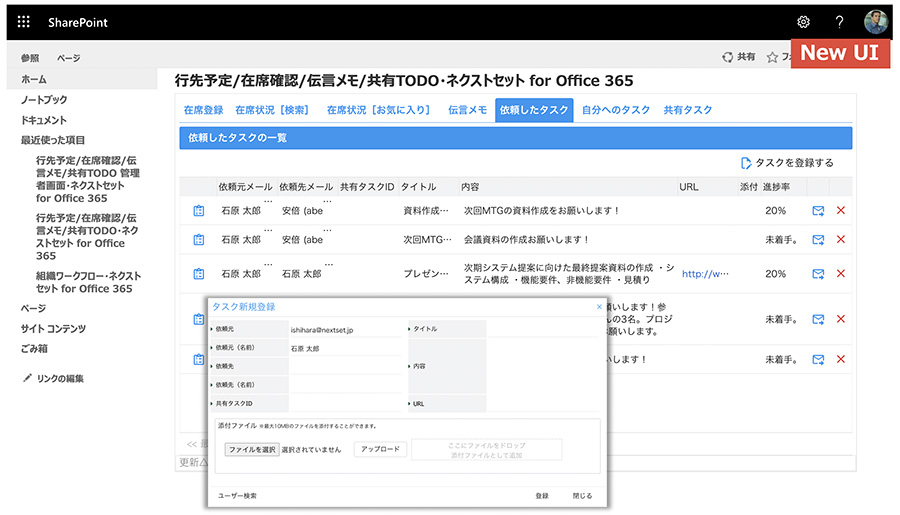Delete the の3名 row task with red X
This screenshot has width=900, height=515.
pos(841,319)
